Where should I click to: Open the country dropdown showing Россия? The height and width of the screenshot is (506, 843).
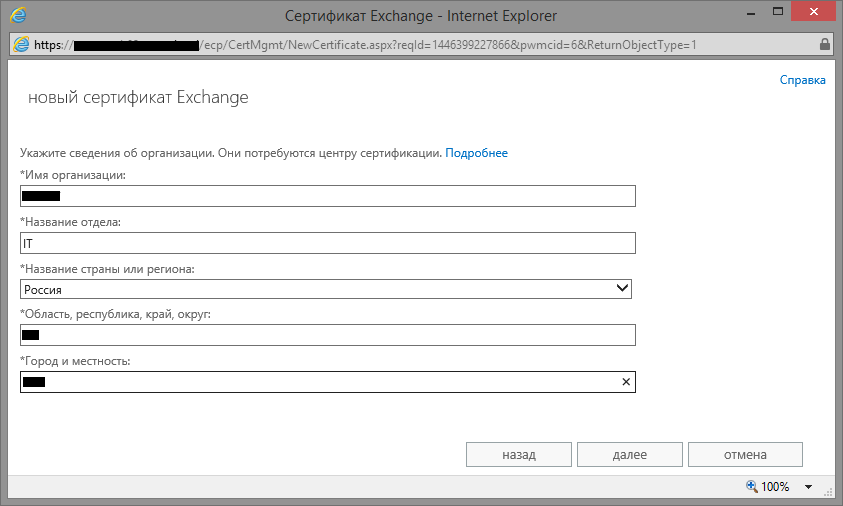326,289
